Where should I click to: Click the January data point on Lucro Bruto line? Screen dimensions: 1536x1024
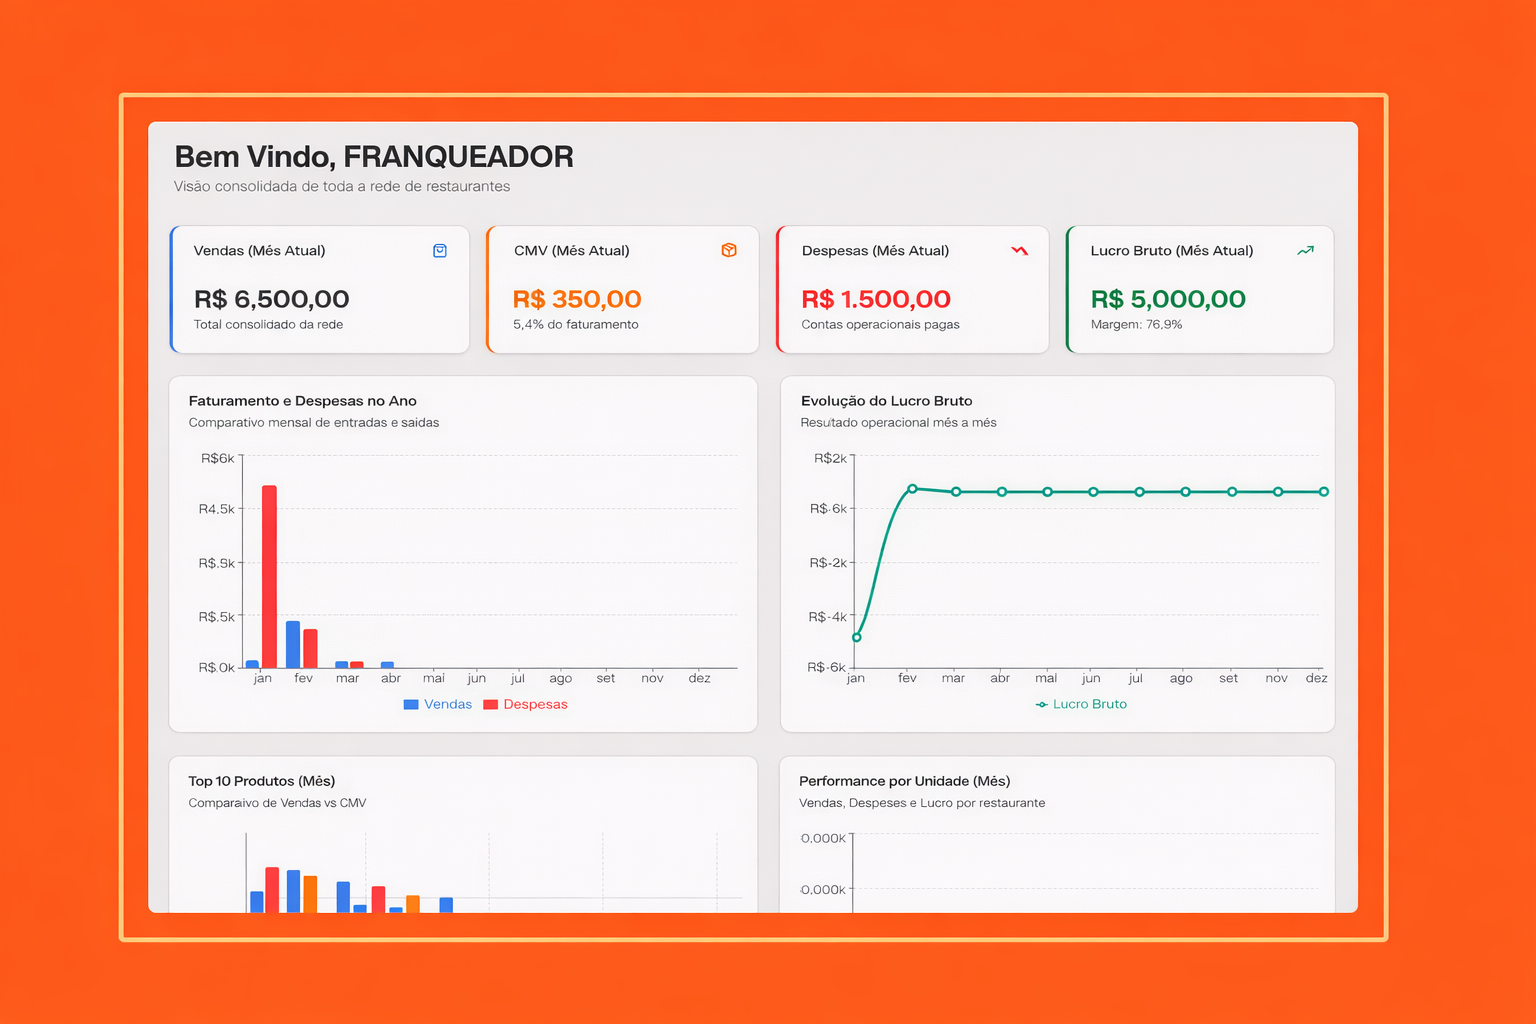[857, 636]
